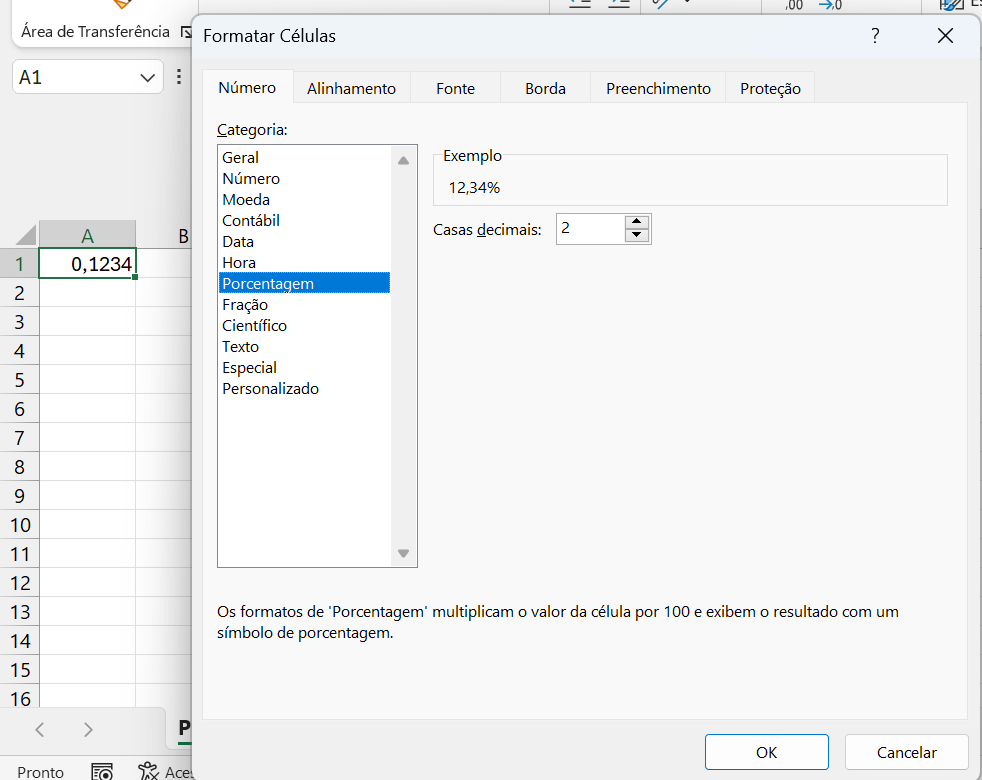This screenshot has width=982, height=780.
Task: Select the Especial category
Action: click(304, 367)
